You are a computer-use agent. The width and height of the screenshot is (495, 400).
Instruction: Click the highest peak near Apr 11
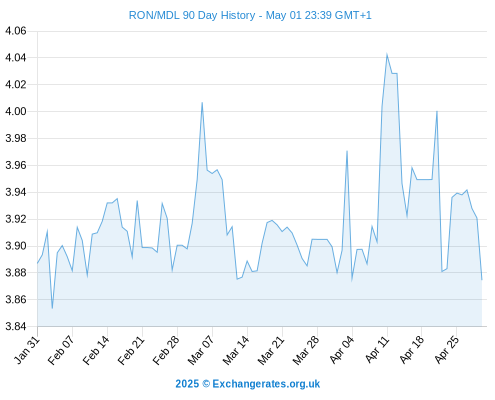pyautogui.click(x=387, y=54)
